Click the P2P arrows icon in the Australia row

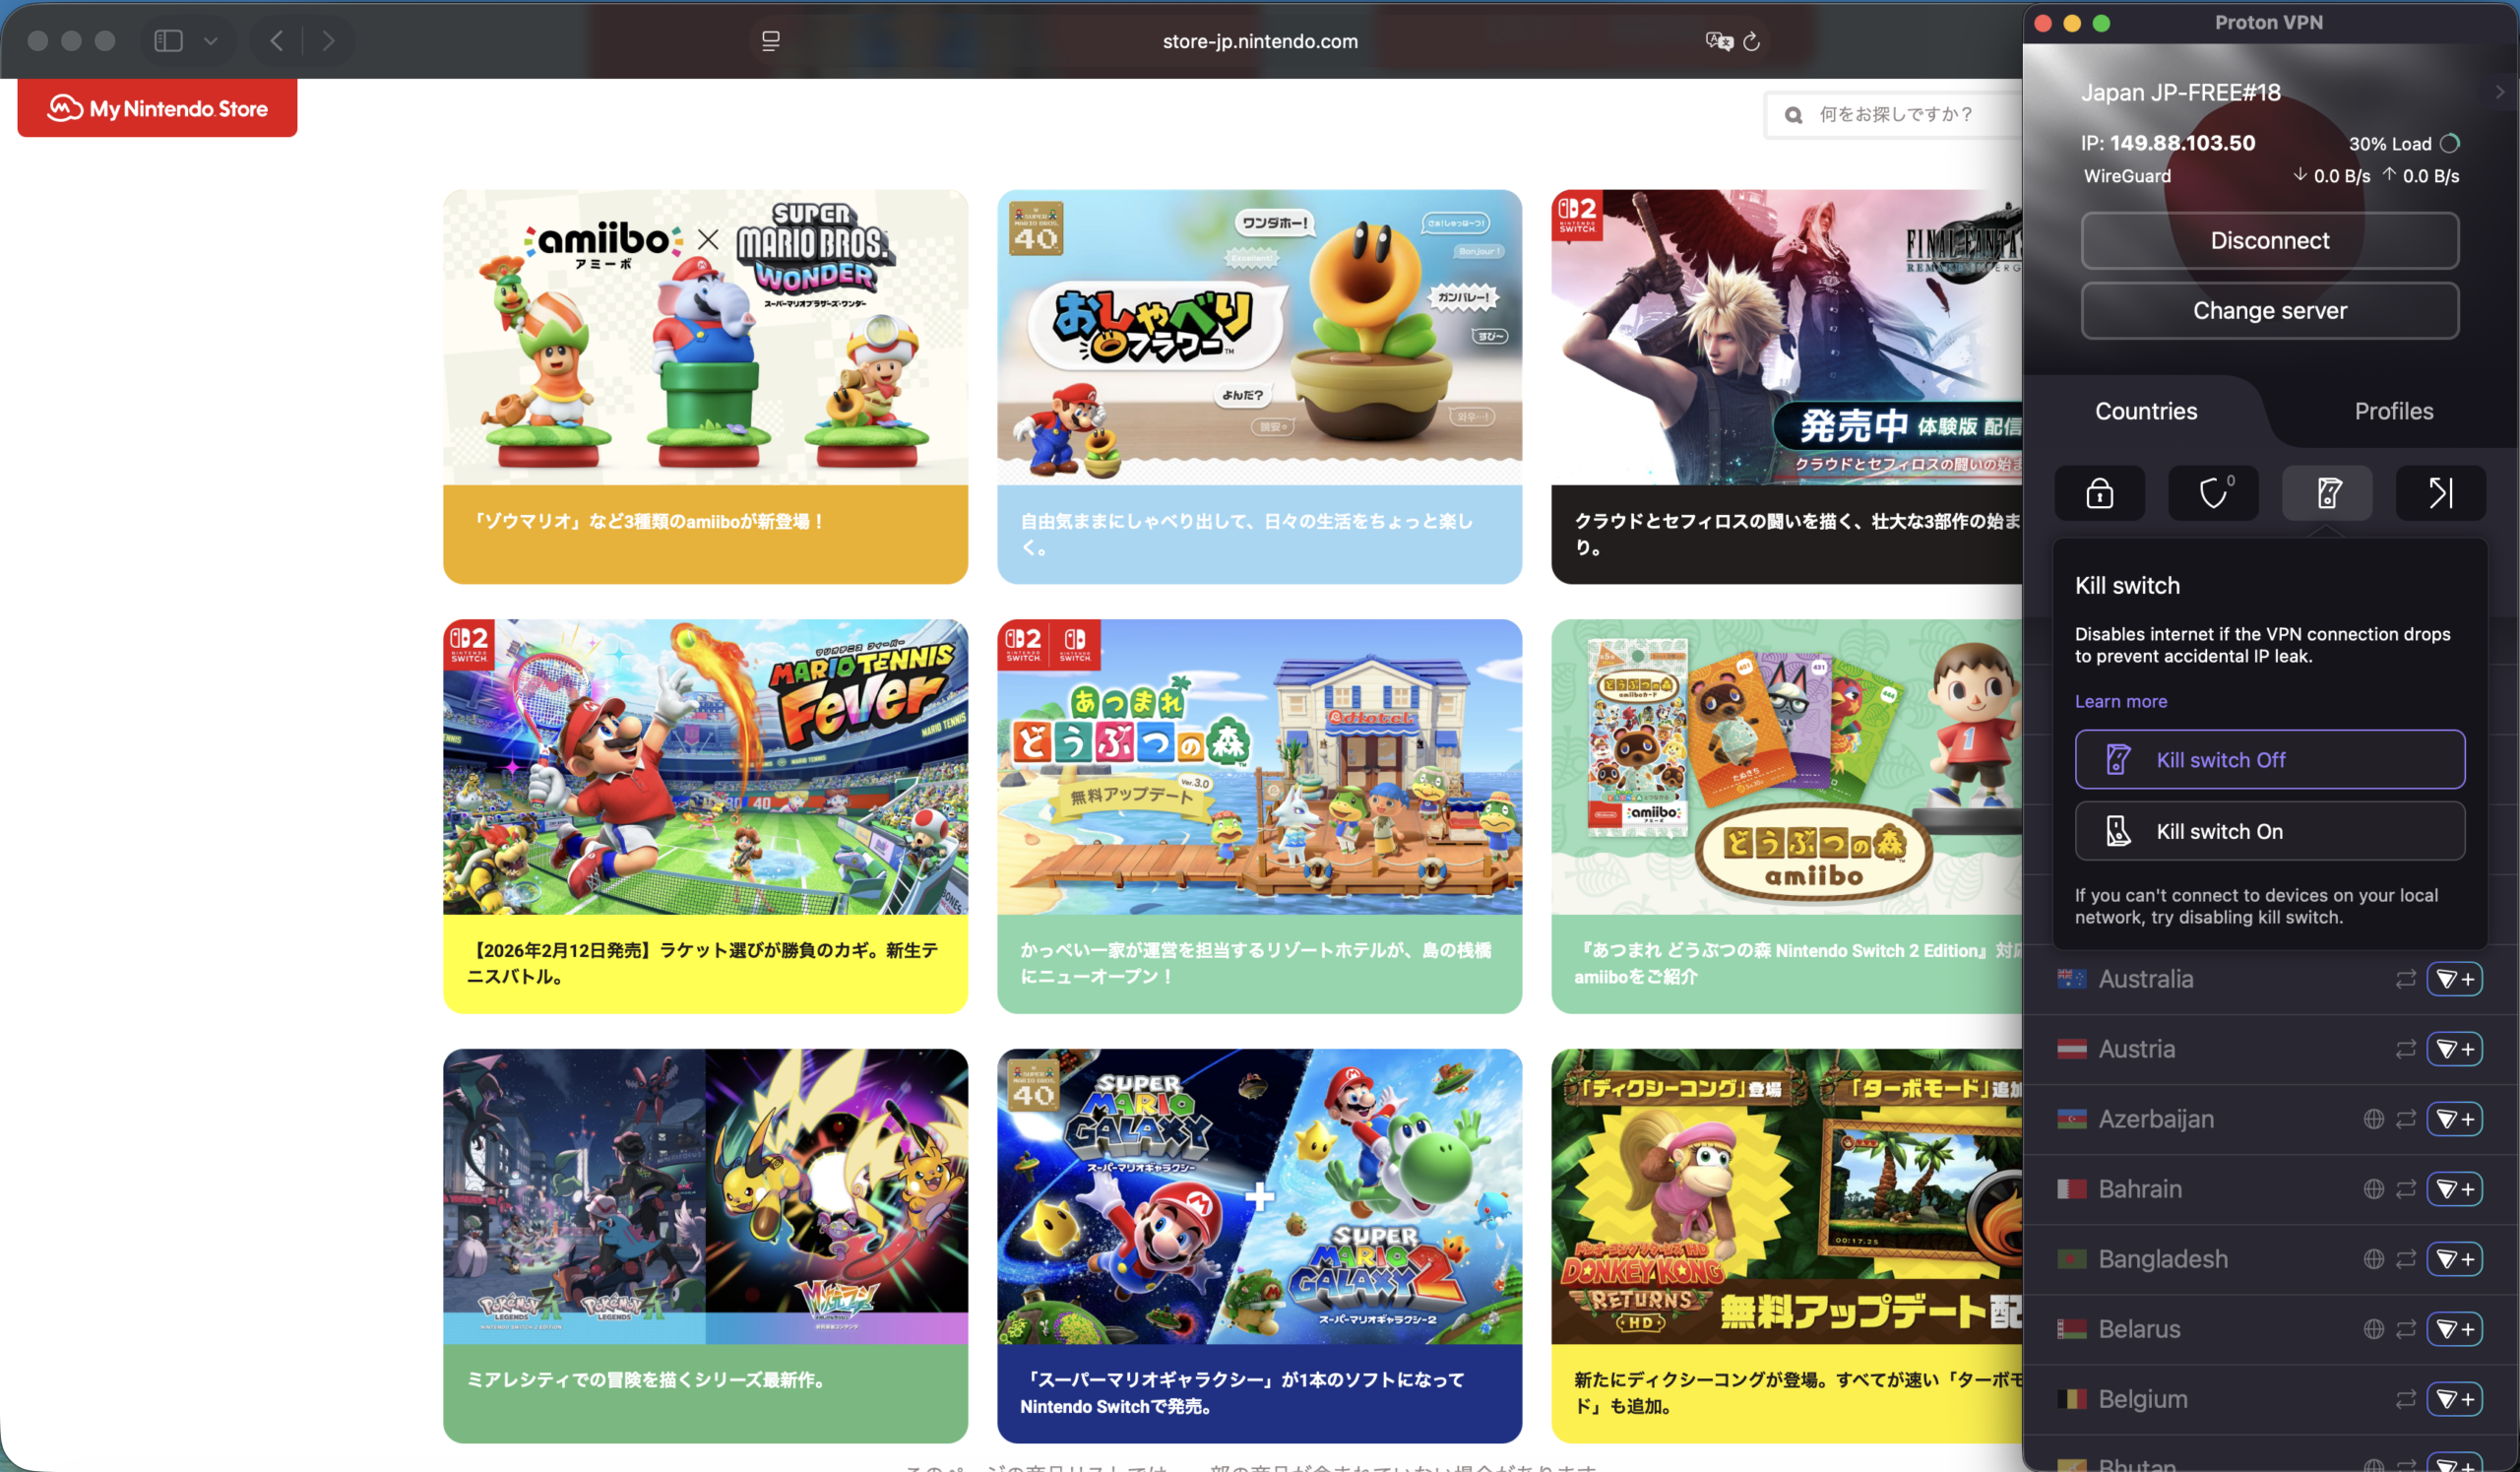[2405, 979]
